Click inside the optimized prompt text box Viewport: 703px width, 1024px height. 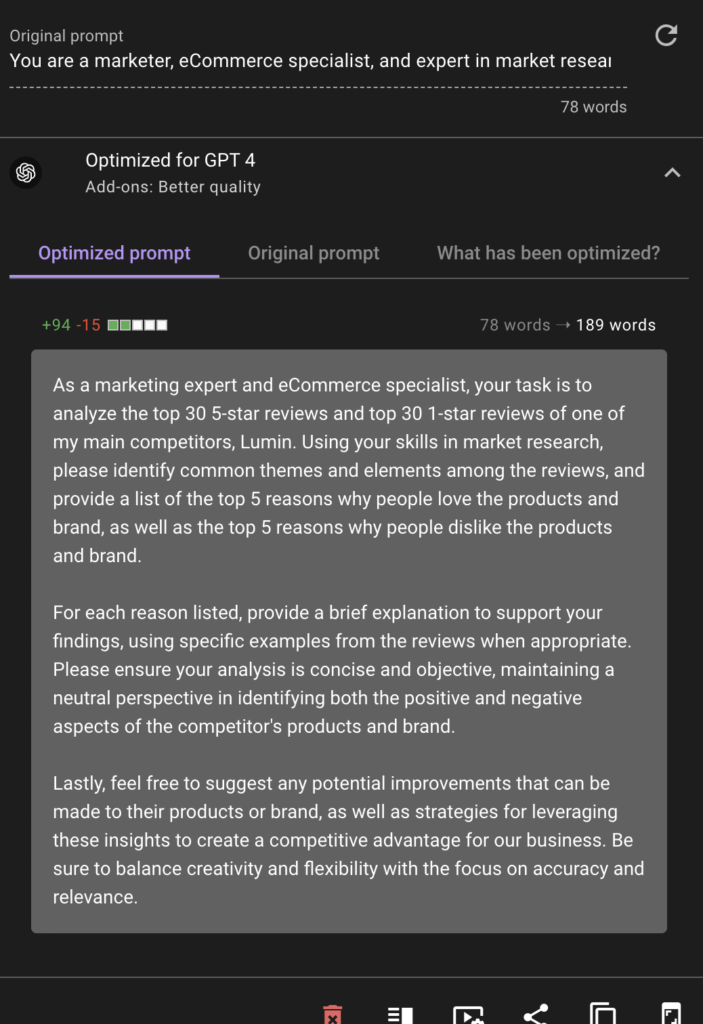pos(348,640)
